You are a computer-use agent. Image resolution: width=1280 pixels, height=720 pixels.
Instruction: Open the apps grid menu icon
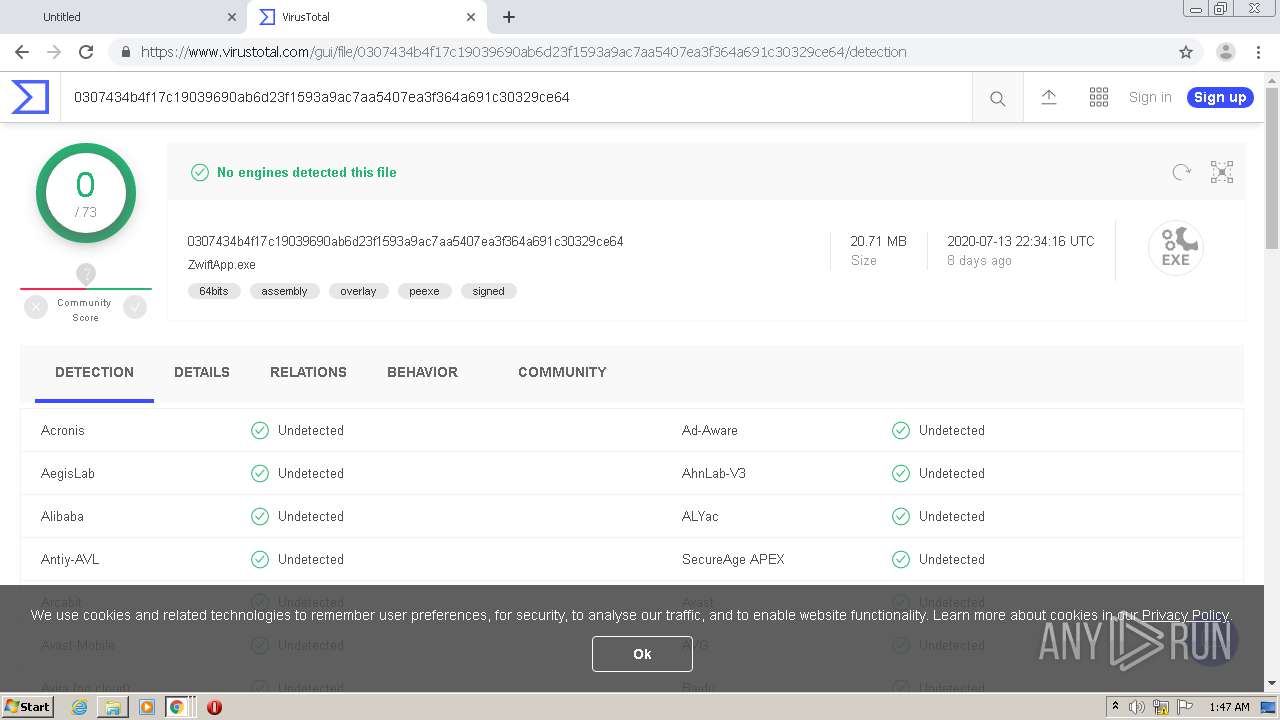(1099, 97)
